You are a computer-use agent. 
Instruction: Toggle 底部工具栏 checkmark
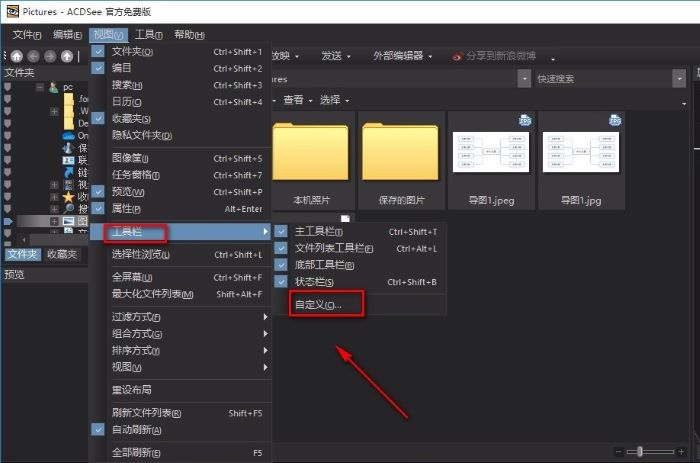[x=281, y=265]
